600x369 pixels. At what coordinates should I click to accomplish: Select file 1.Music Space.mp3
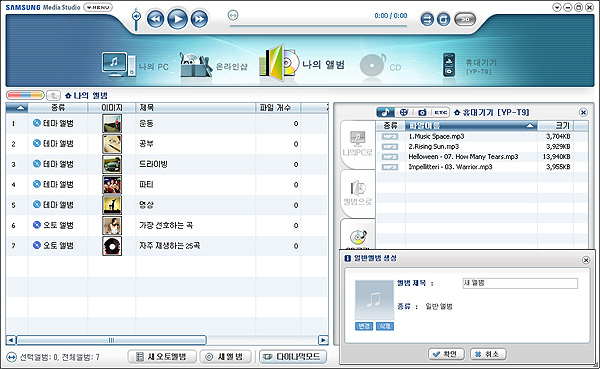tap(436, 136)
